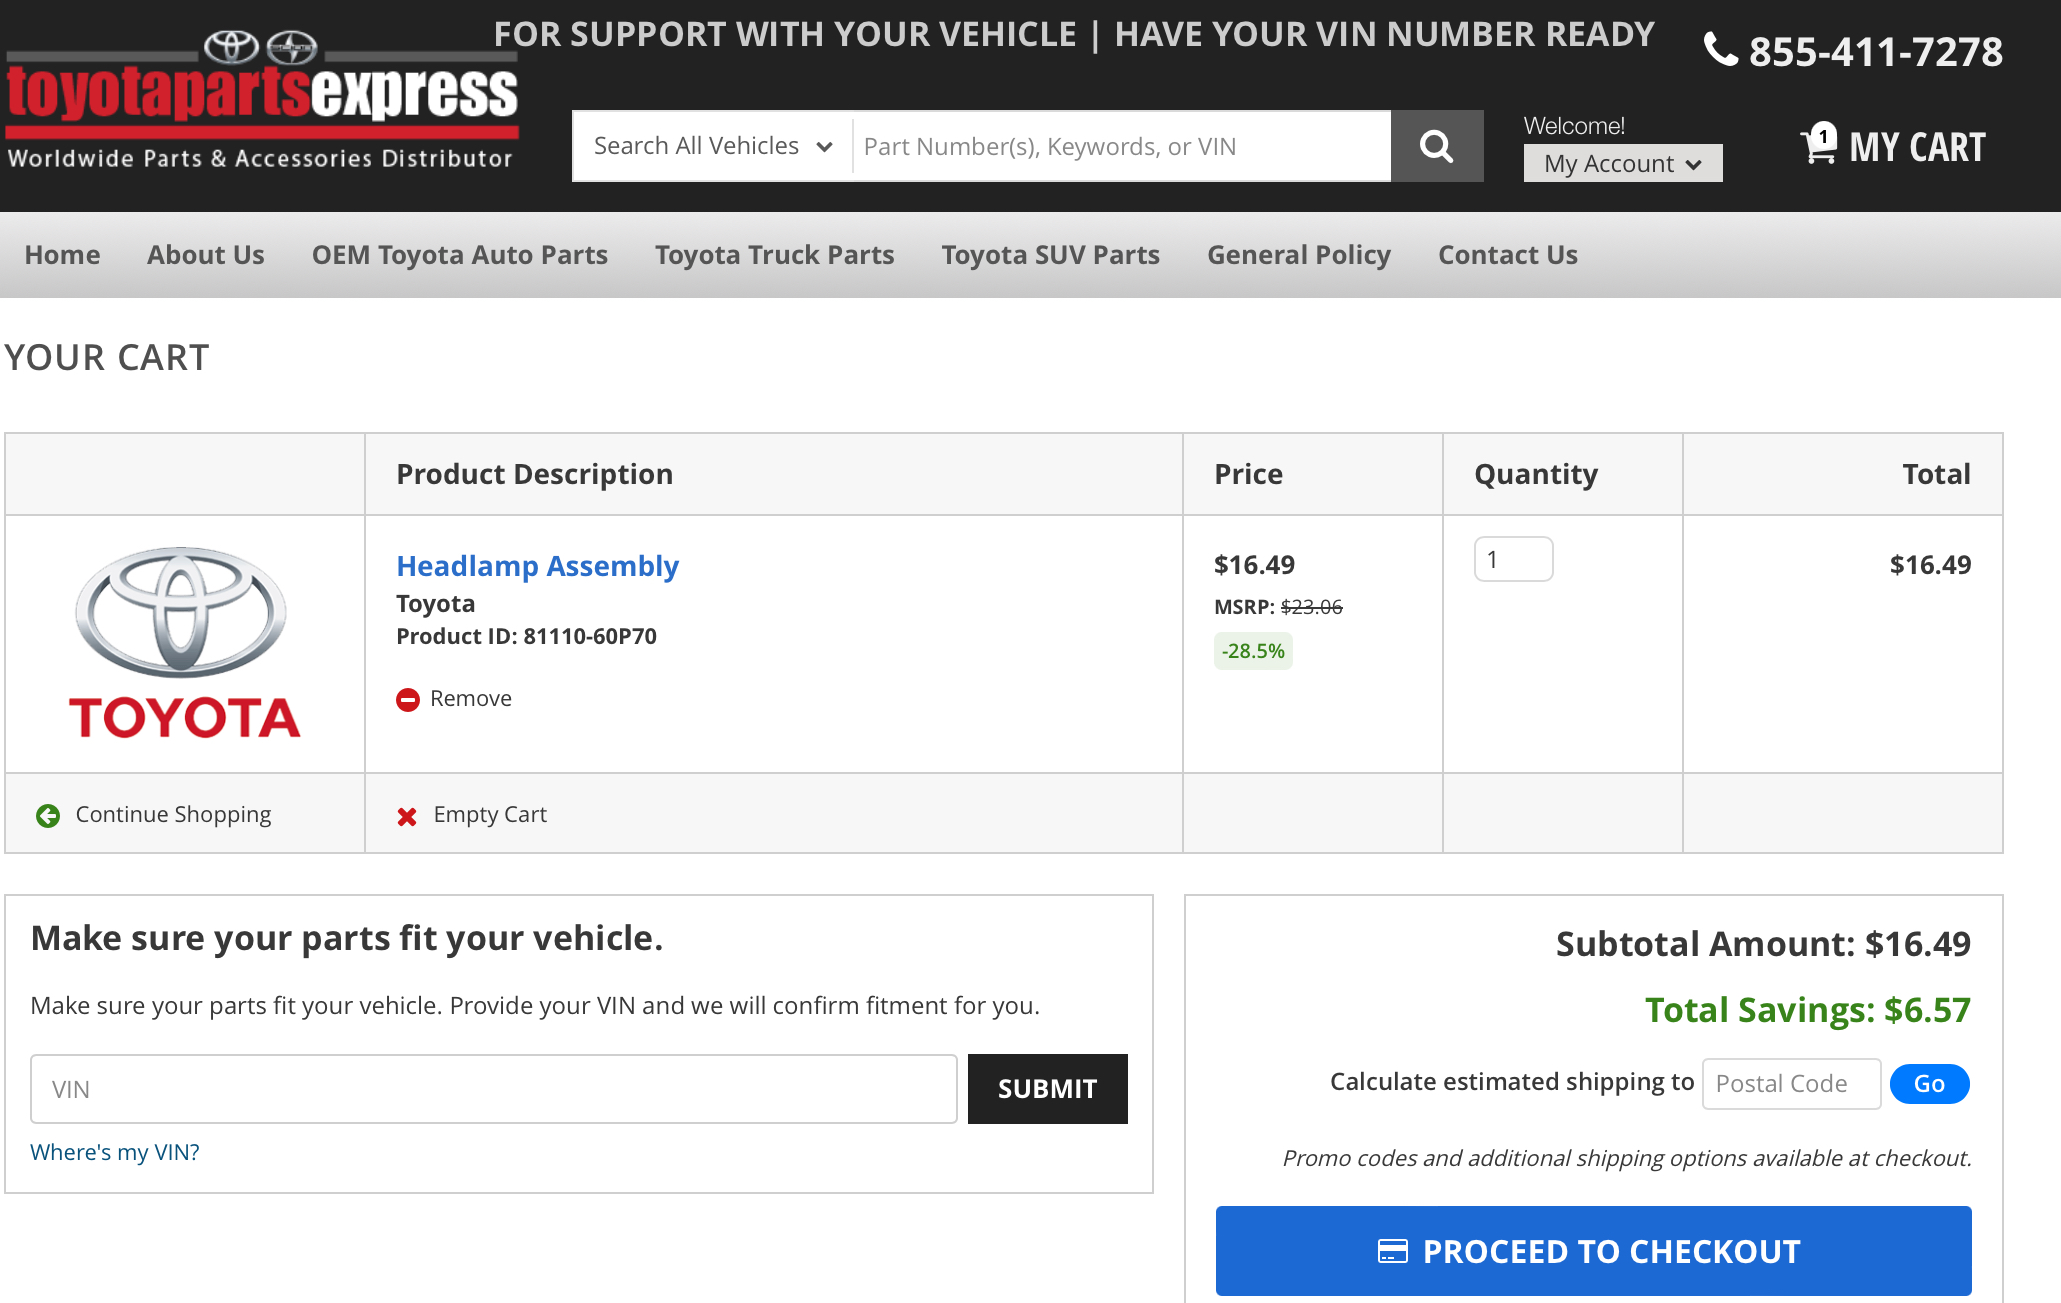Click the Where's my VIN? link
The image size is (2061, 1303).
pos(115,1152)
